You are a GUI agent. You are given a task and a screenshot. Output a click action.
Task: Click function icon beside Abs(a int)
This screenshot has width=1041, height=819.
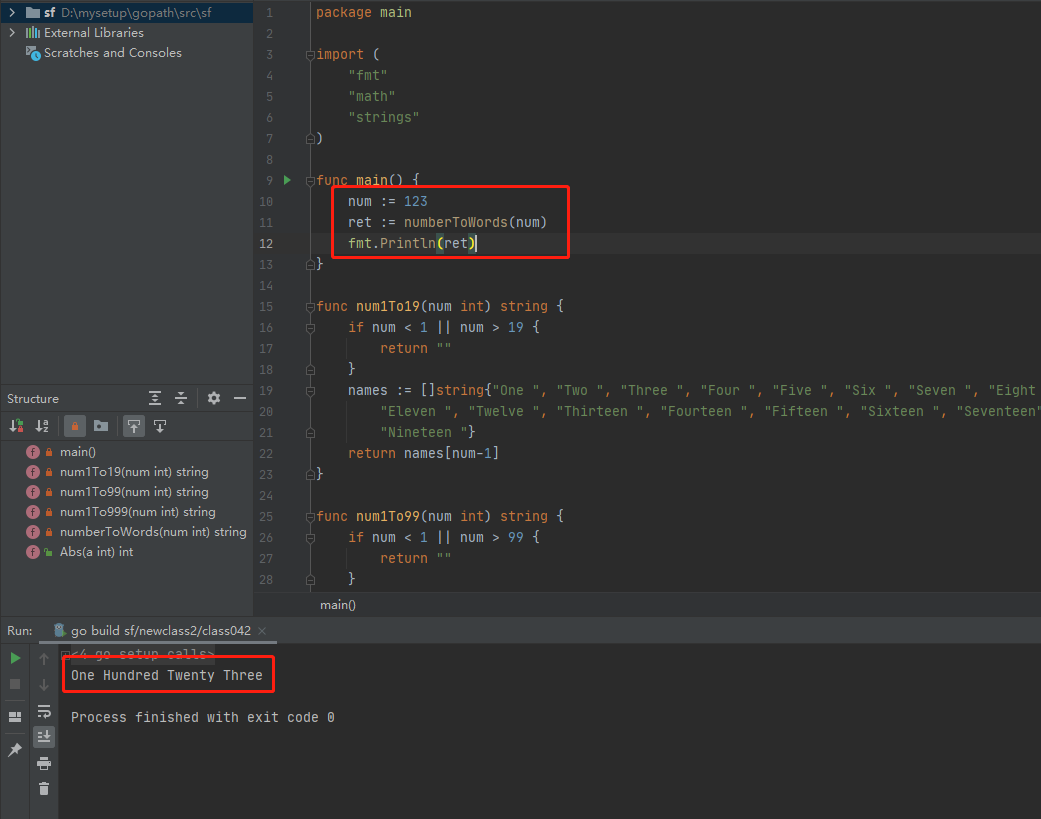coord(33,552)
